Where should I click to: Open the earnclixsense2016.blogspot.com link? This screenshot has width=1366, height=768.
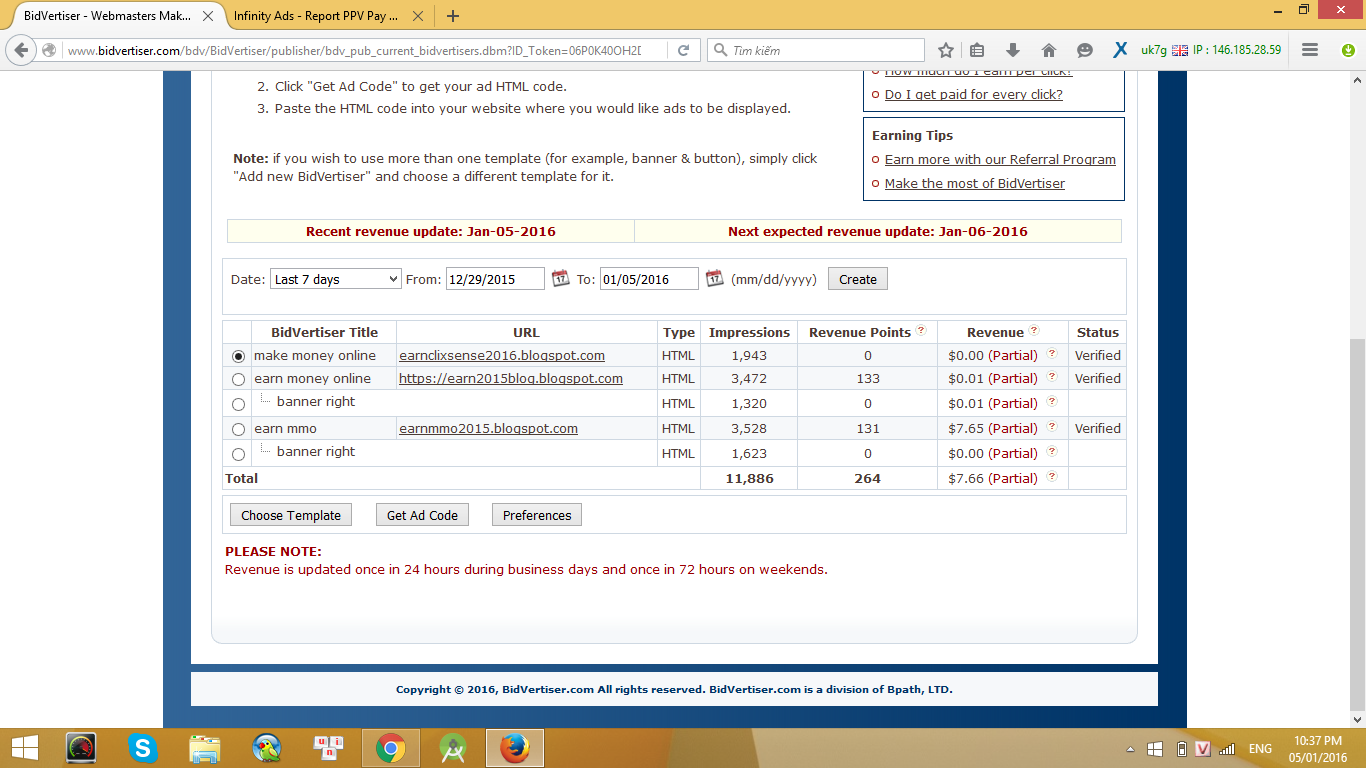click(502, 355)
